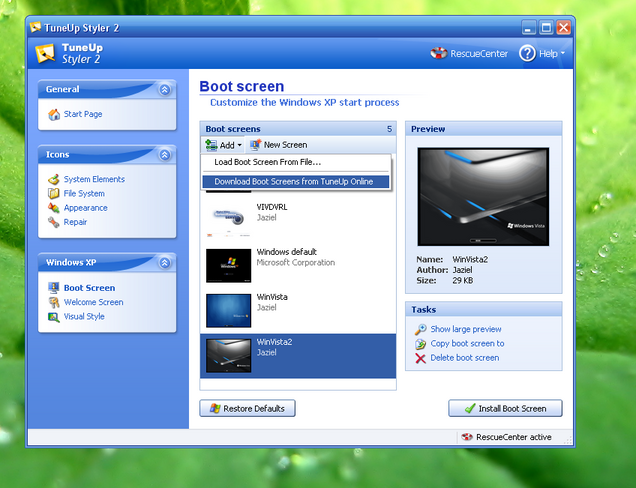This screenshot has height=488, width=636.
Task: Select the VIVDVRL boot screen thumbnail
Action: [228, 221]
